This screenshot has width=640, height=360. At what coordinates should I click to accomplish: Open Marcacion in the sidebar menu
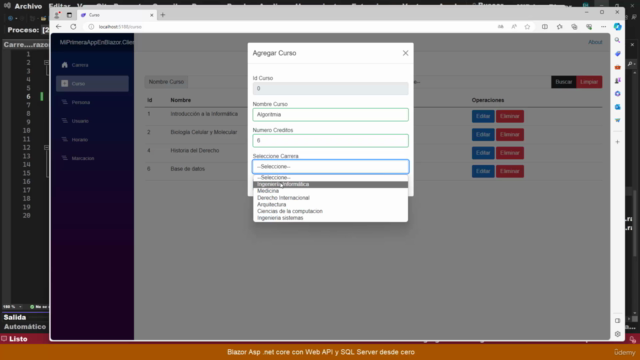click(x=92, y=158)
